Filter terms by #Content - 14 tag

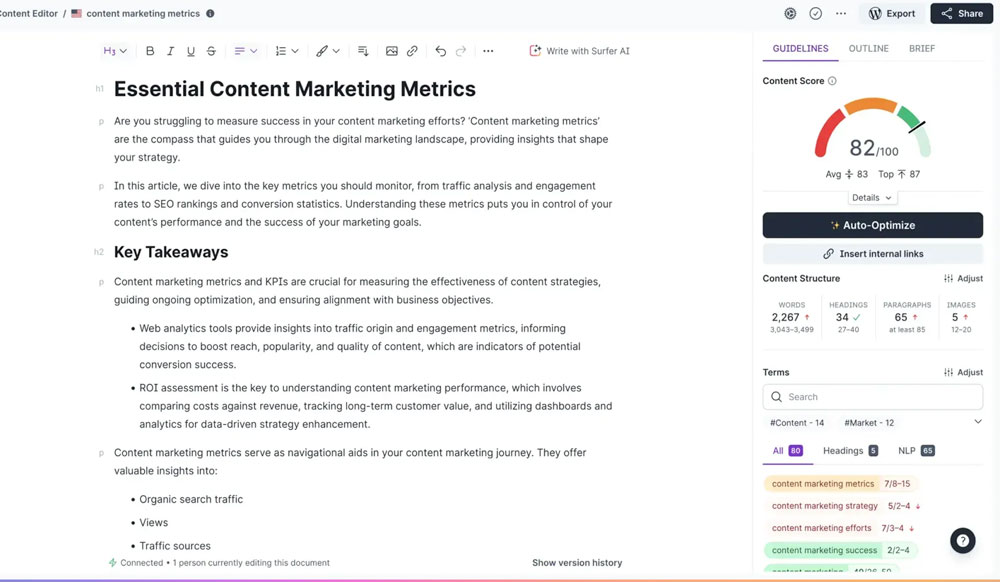coord(797,423)
